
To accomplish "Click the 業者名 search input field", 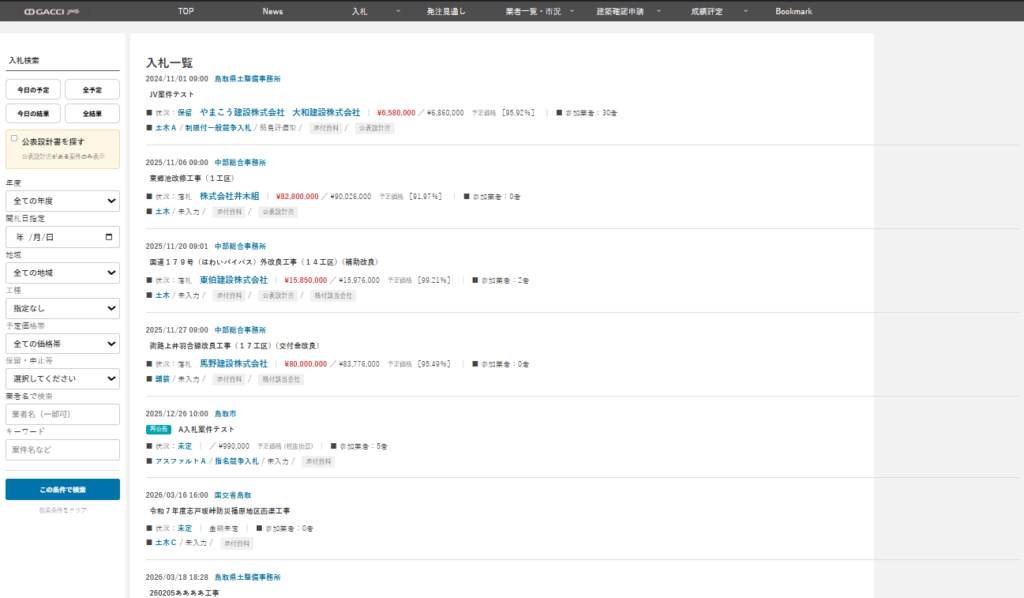I will [x=62, y=414].
